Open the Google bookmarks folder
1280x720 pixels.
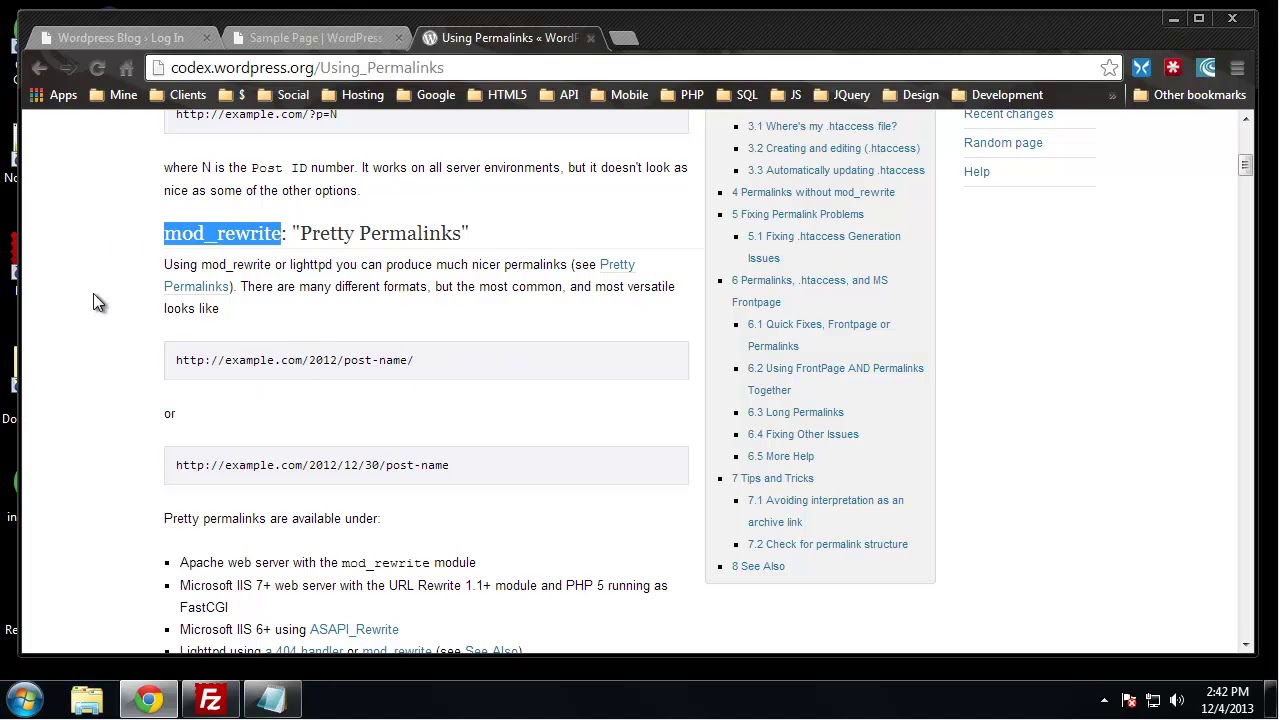[x=426, y=95]
